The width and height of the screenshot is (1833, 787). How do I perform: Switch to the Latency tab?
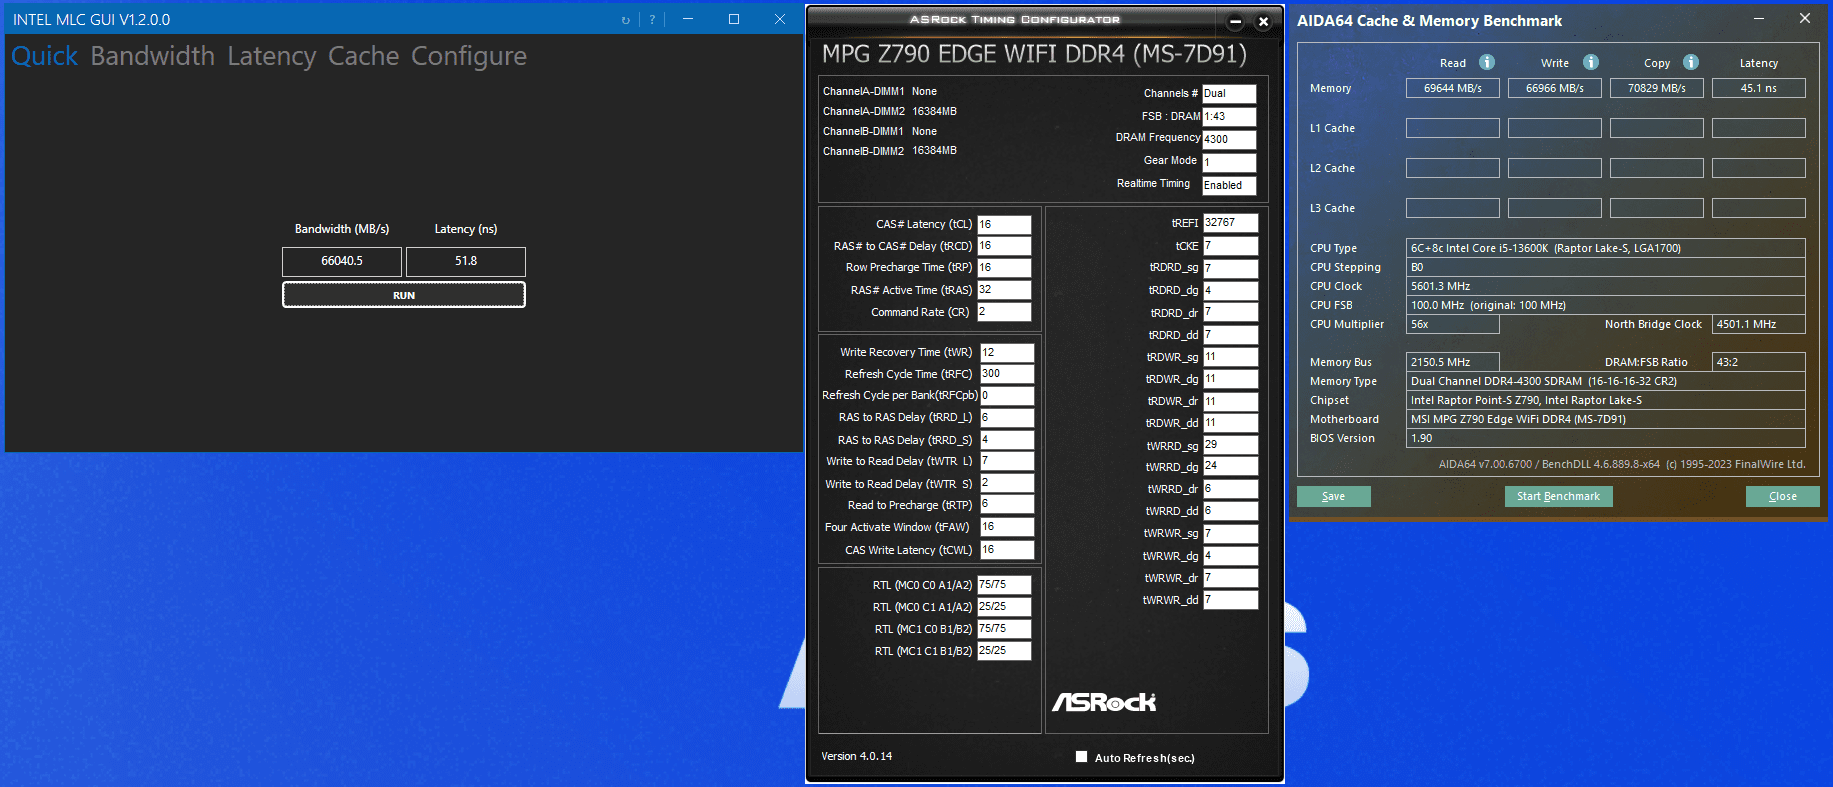click(271, 56)
